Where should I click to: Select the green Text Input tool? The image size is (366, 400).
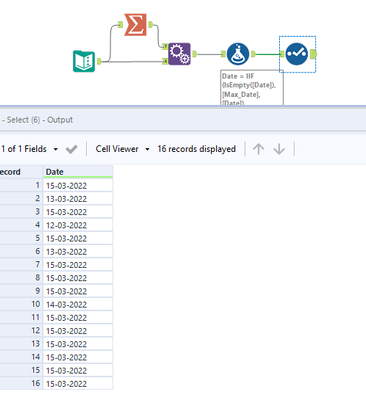[x=84, y=61]
